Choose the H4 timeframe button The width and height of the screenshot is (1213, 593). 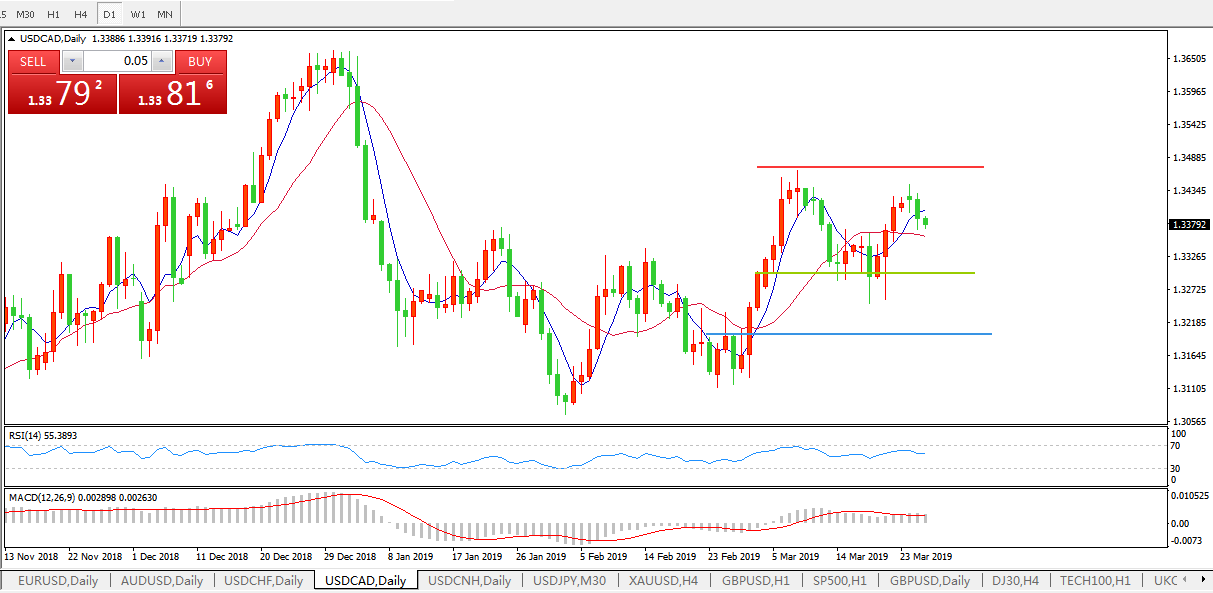[x=81, y=15]
